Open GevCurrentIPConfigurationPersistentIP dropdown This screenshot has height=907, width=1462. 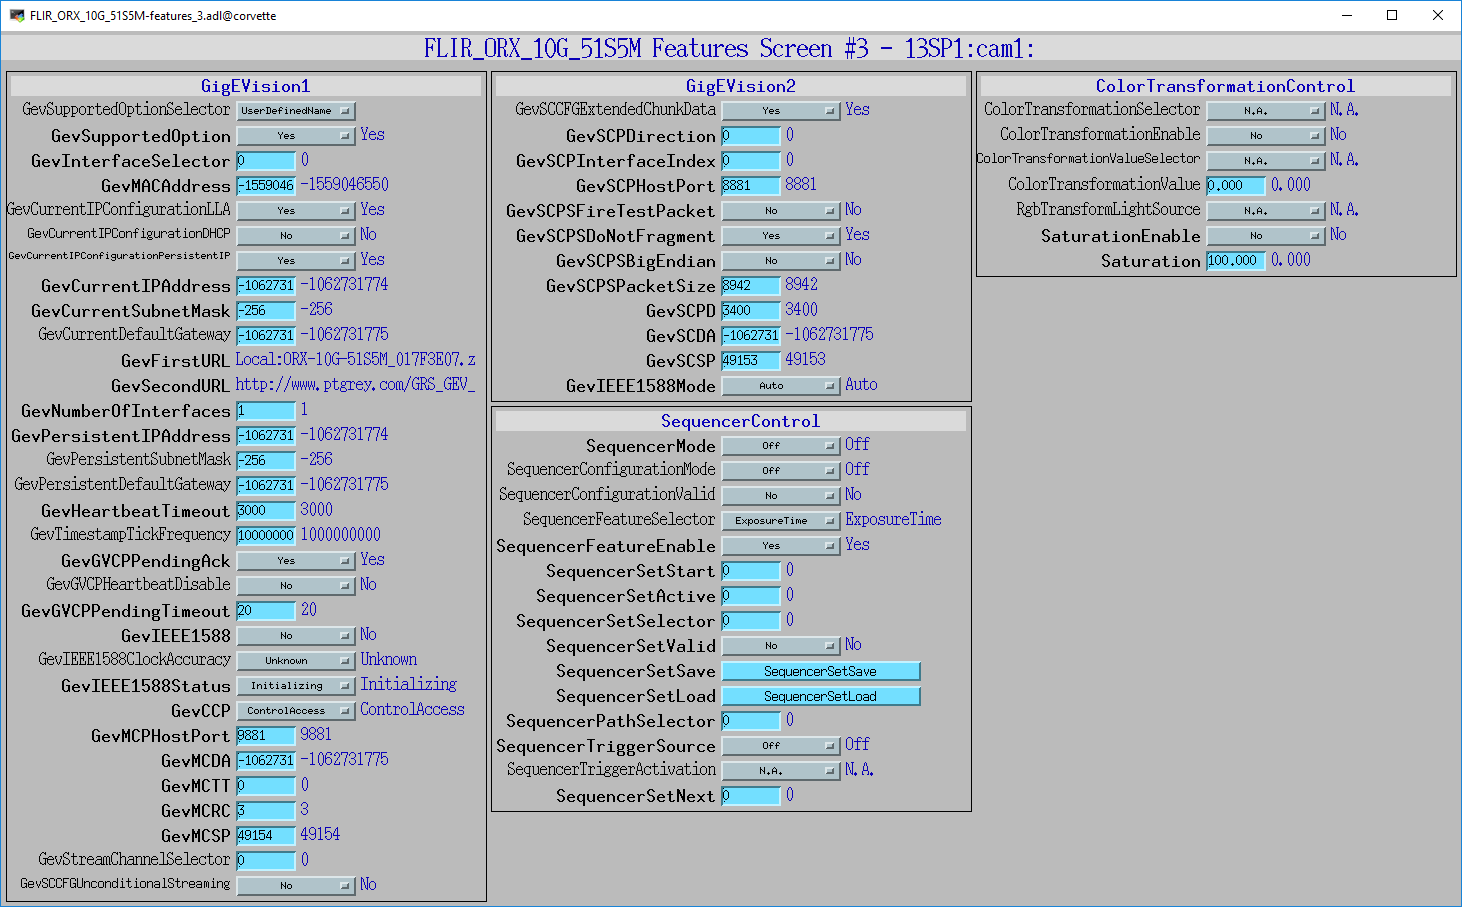coord(296,261)
